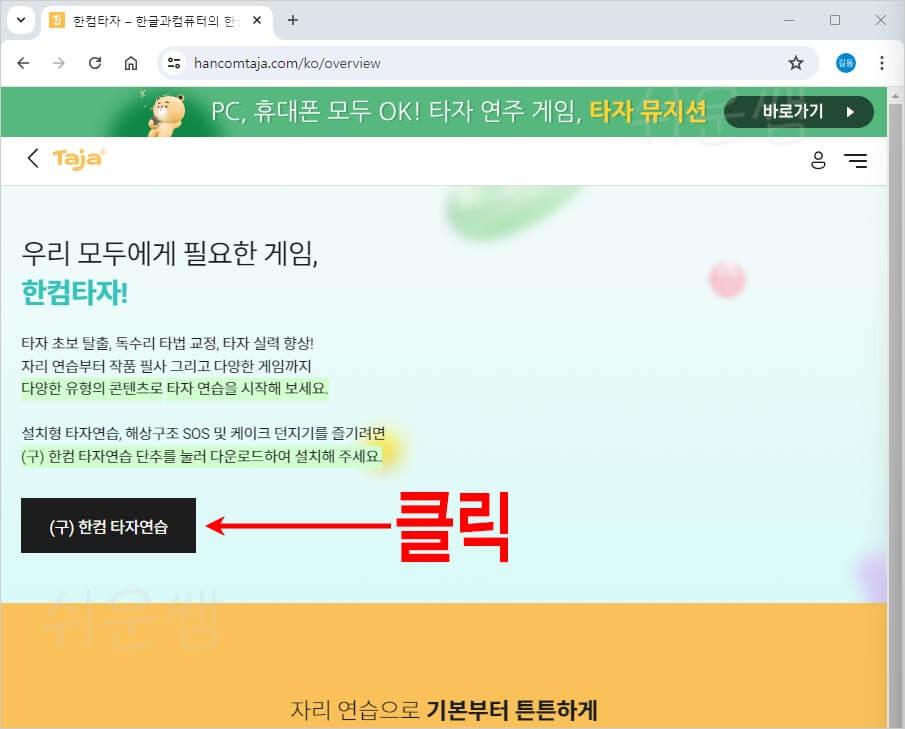Toggle the bookmark star for this page
The width and height of the screenshot is (905, 729).
coord(796,62)
